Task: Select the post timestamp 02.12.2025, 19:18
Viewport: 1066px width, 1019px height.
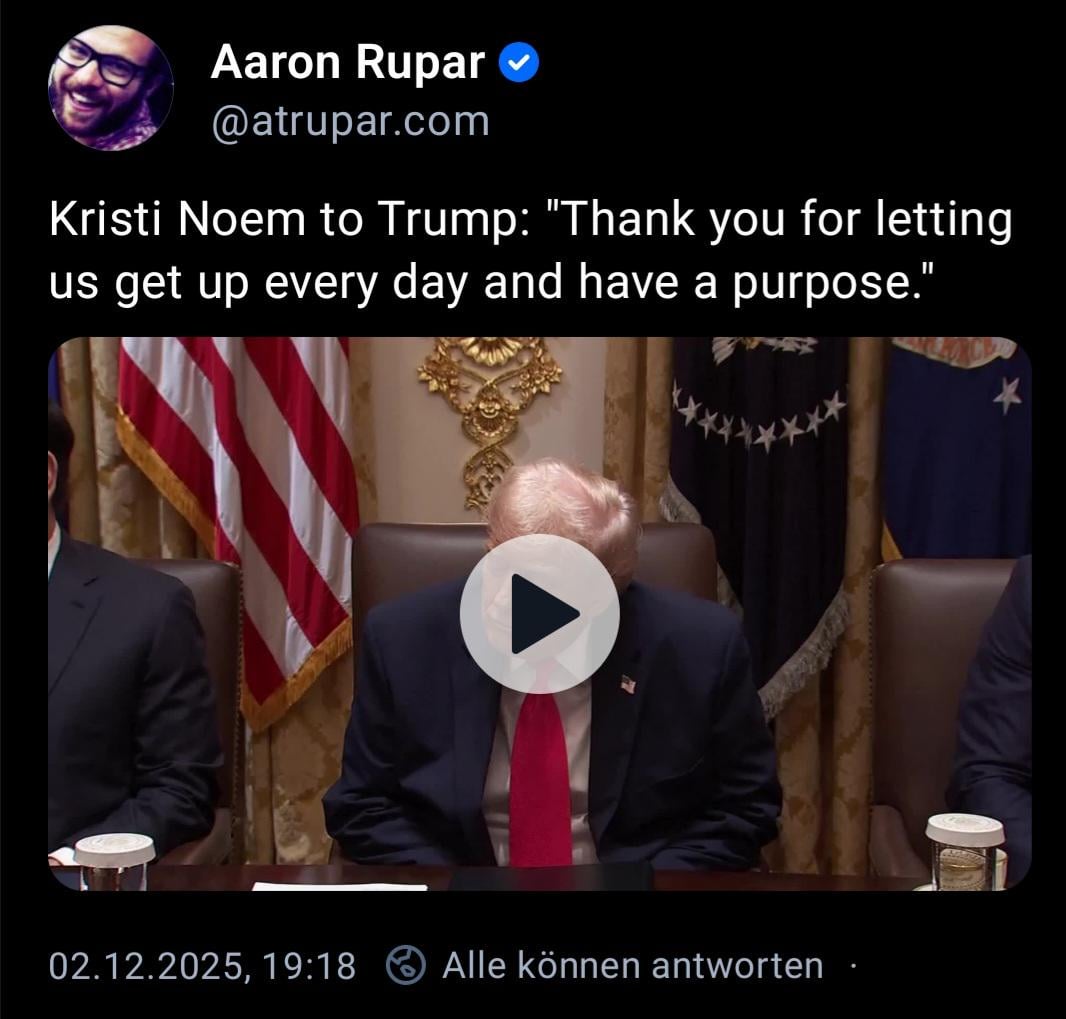Action: [202, 965]
